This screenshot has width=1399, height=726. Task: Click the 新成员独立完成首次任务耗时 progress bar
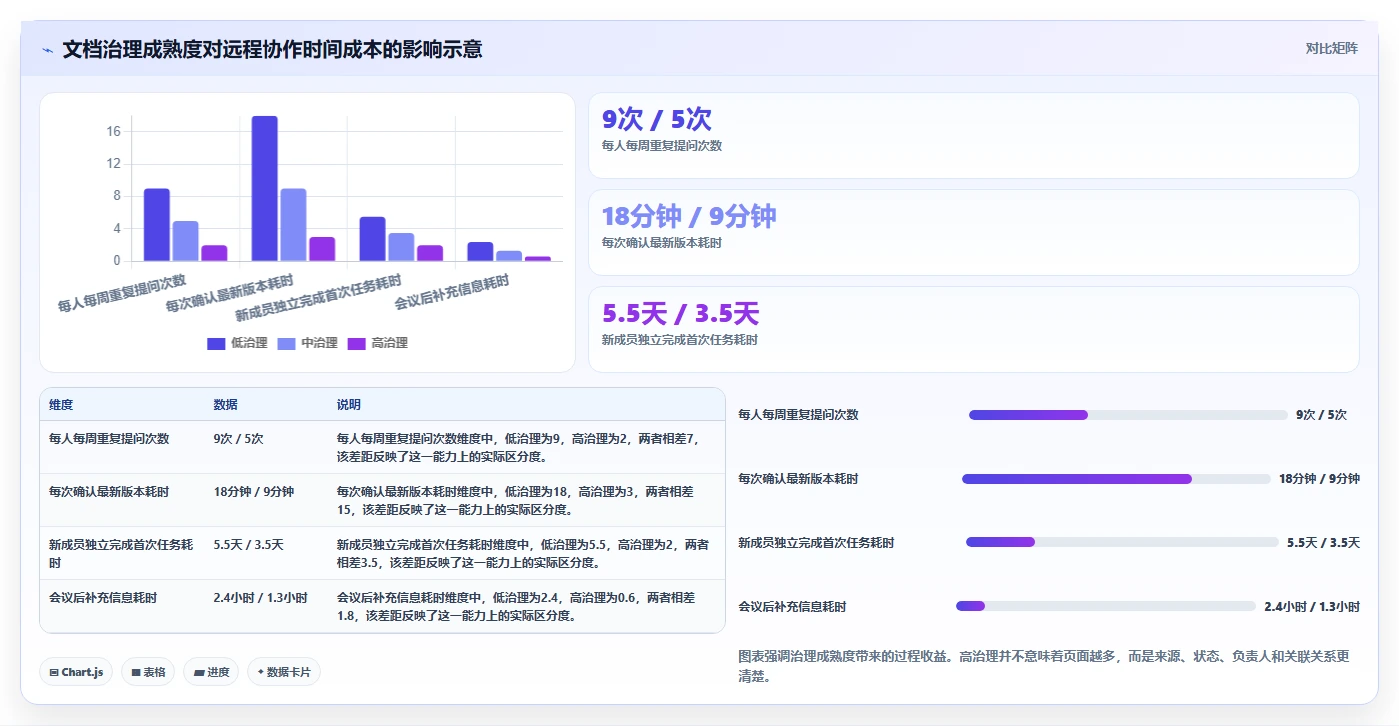click(1122, 542)
